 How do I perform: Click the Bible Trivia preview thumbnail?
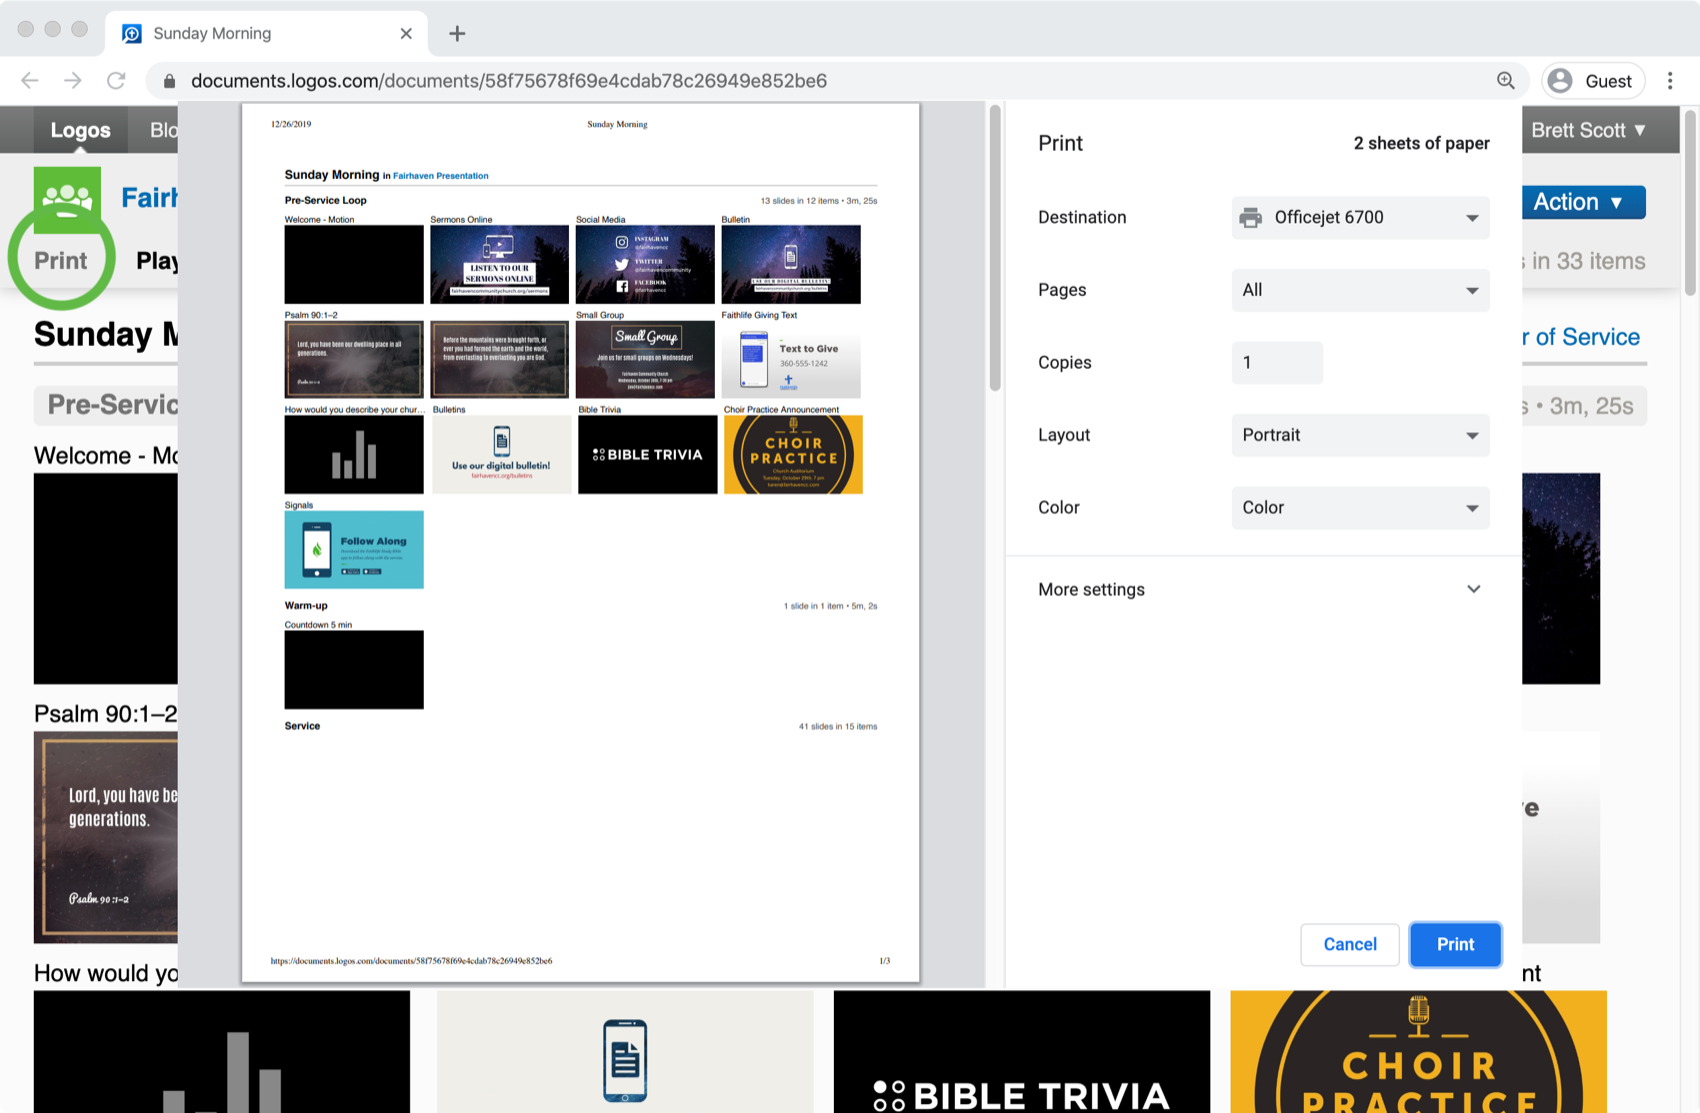click(647, 454)
